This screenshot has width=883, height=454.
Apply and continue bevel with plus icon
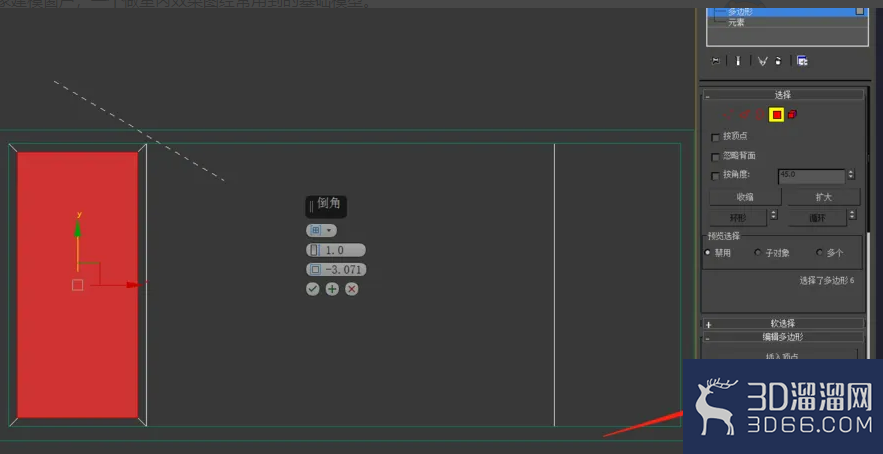click(x=332, y=289)
